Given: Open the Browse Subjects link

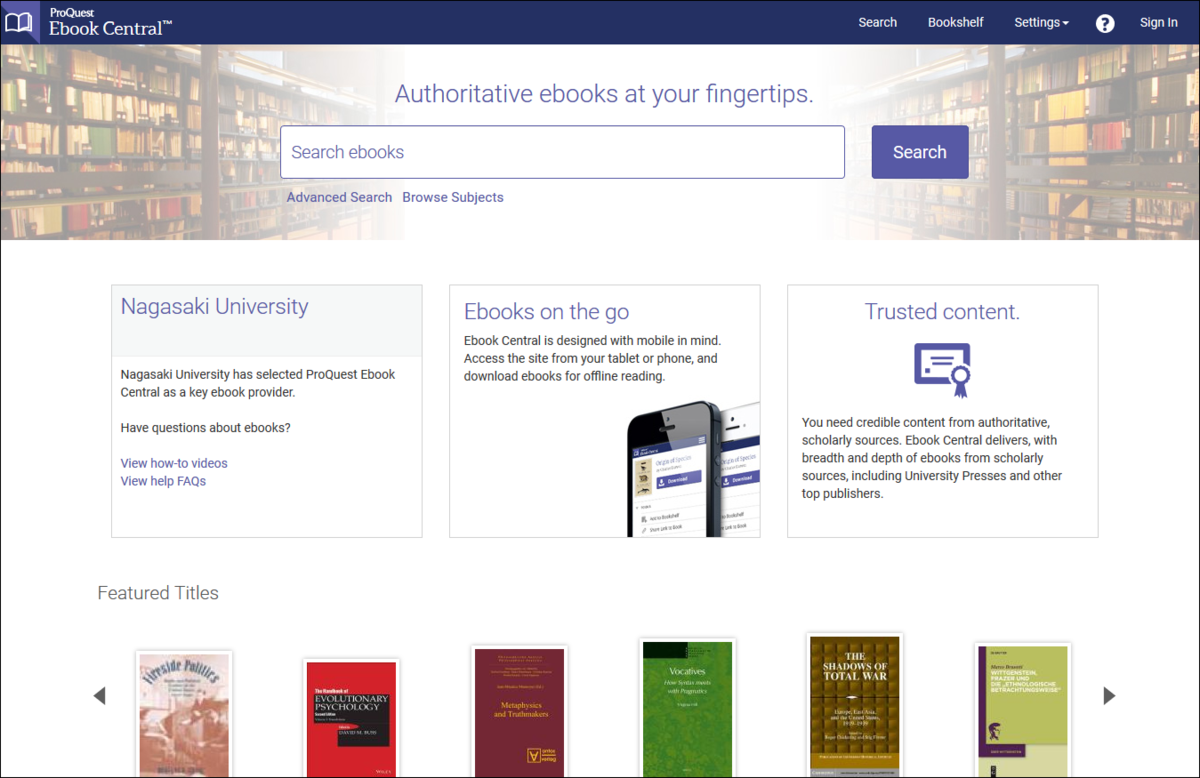Looking at the screenshot, I should tap(453, 197).
